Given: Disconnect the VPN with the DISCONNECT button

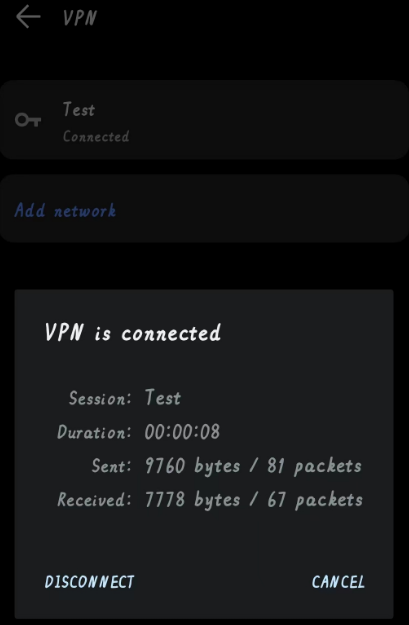Looking at the screenshot, I should click(89, 582).
